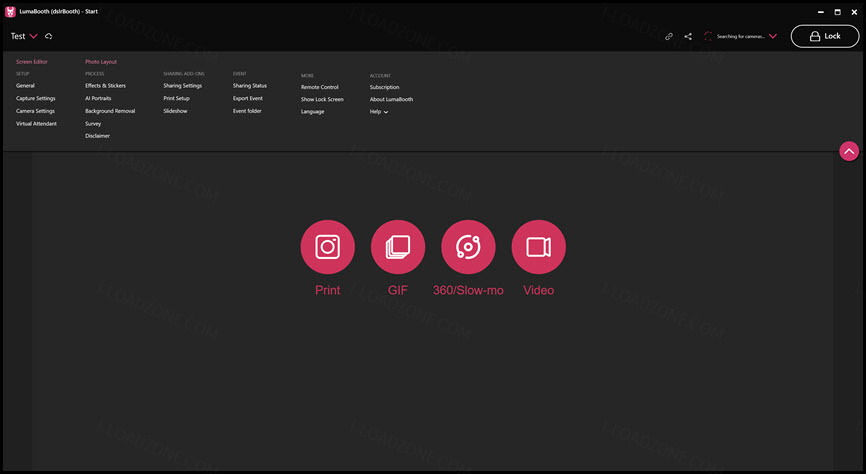Open Sharing Settings
Screen dimensions: 866x474
click(x=183, y=86)
